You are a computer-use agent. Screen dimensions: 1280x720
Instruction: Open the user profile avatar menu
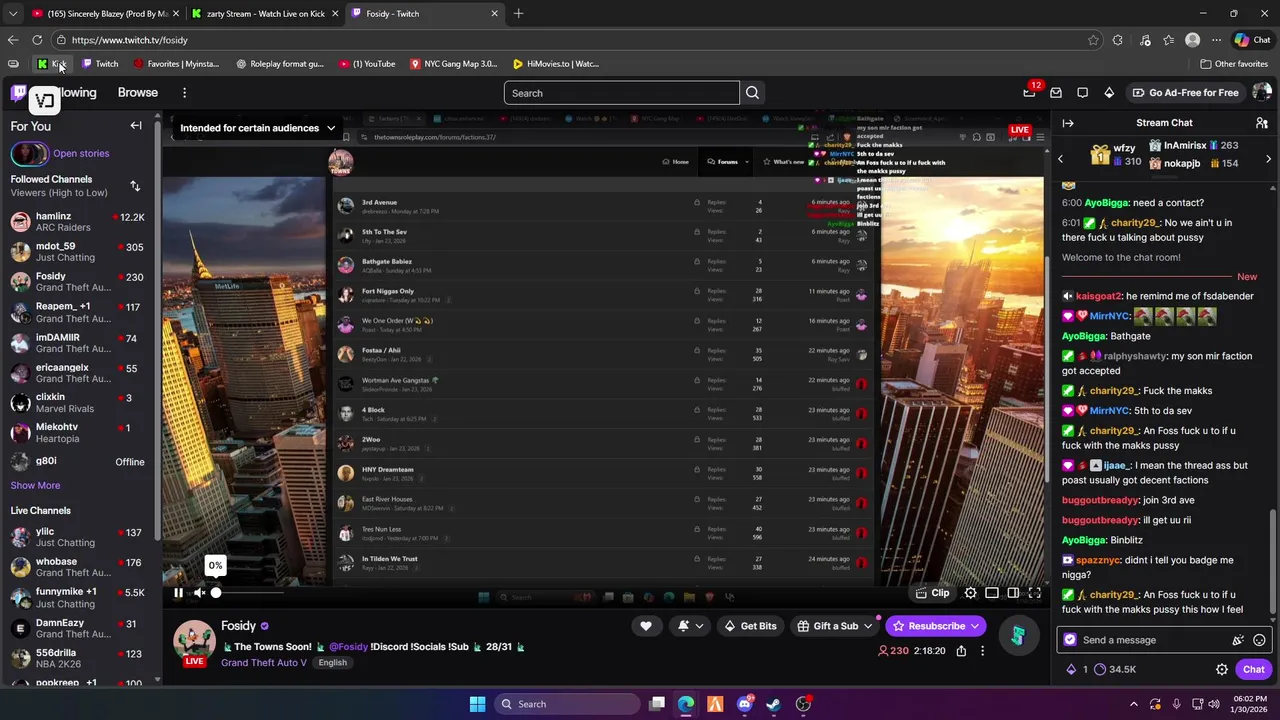tap(1261, 93)
